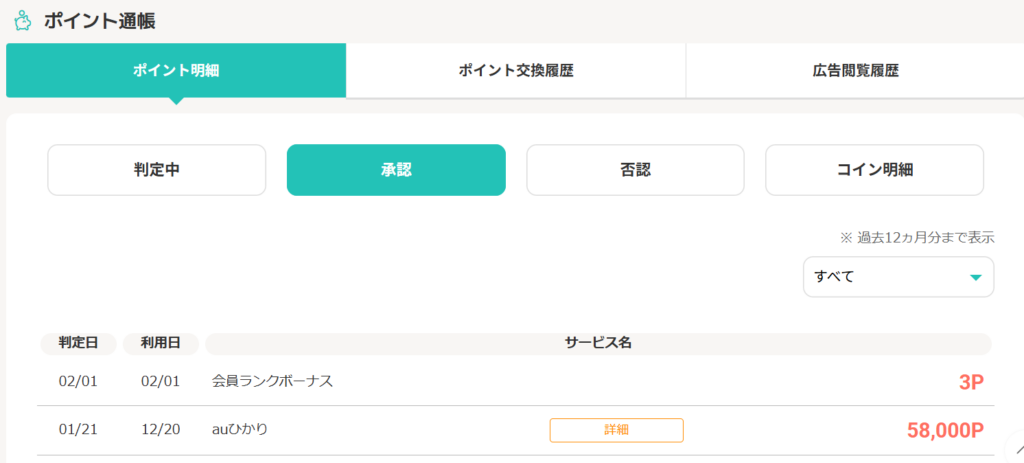This screenshot has height=463, width=1024.
Task: Click the piggy bank icon beside ポイント通帳
Action: [22, 20]
